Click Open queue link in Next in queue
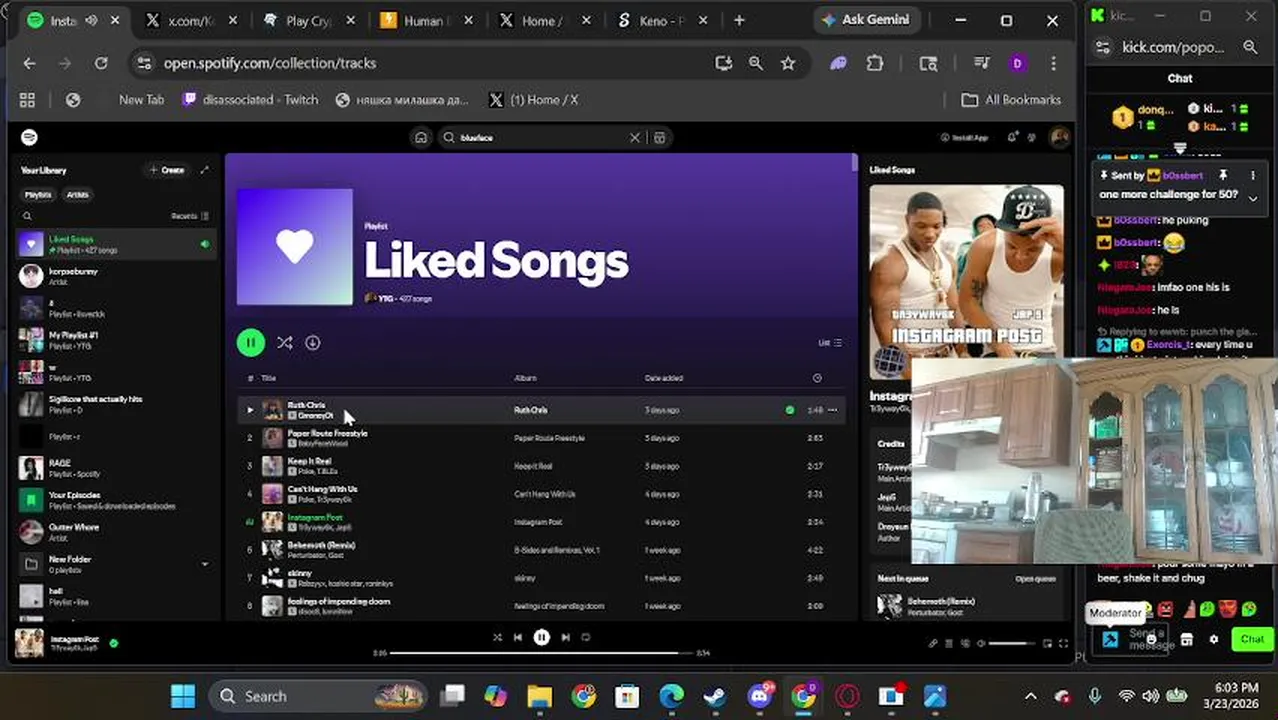This screenshot has height=720, width=1278. [x=1036, y=579]
